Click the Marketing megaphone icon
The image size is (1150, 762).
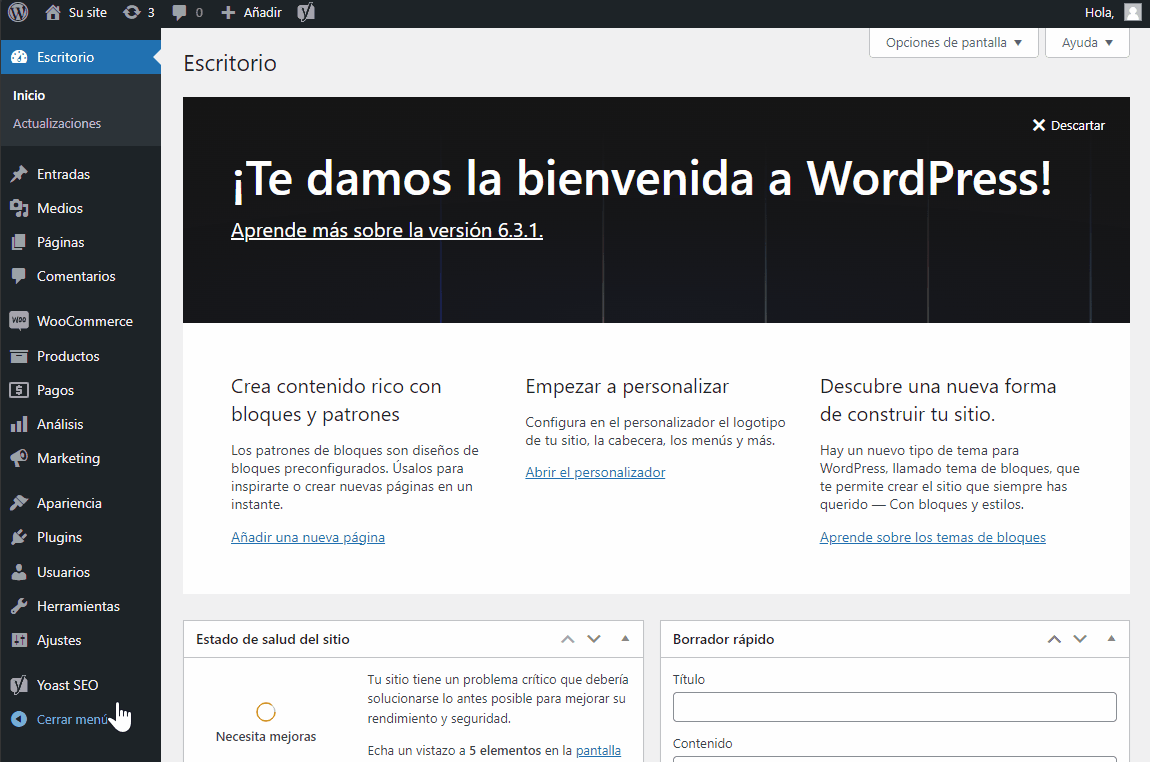19,458
